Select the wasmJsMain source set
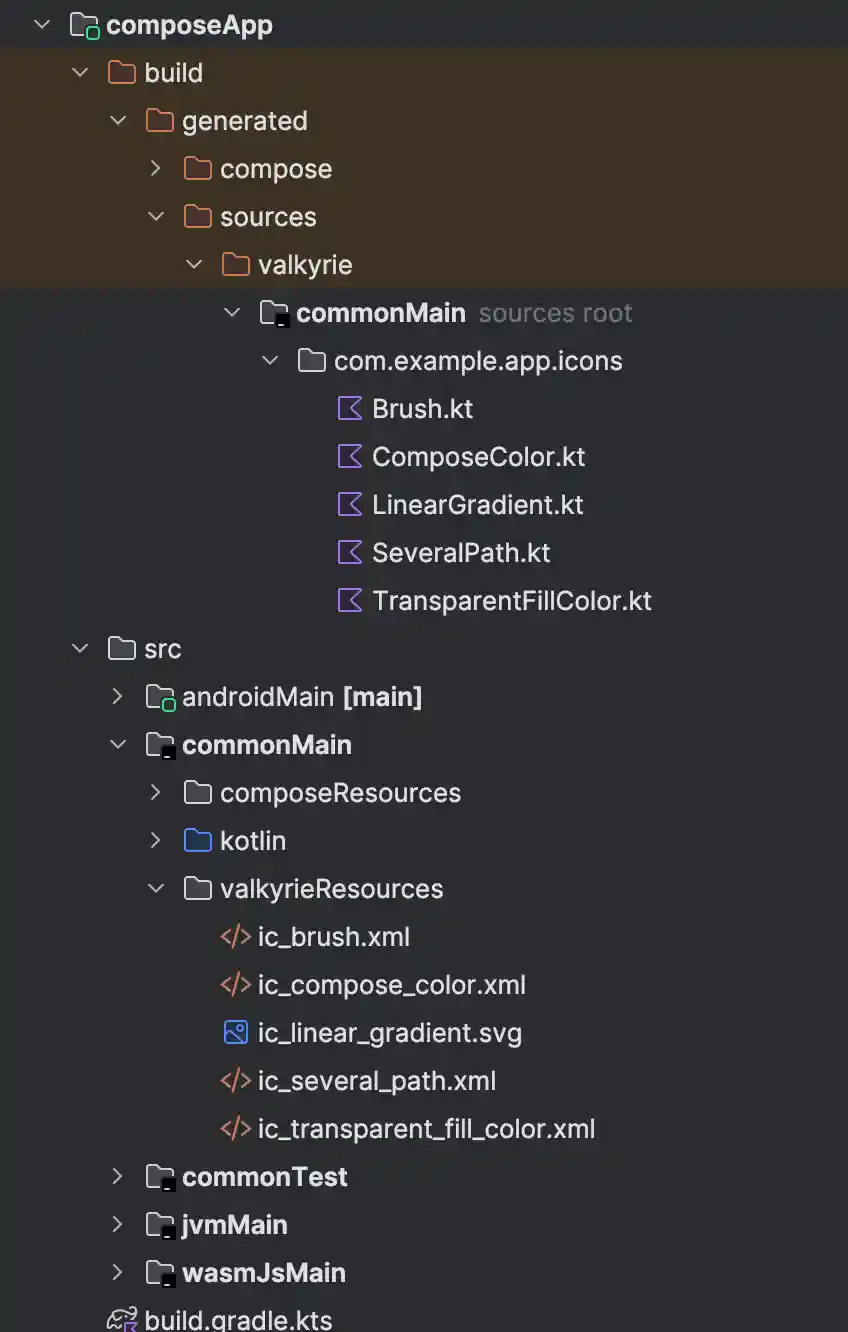 (263, 1273)
